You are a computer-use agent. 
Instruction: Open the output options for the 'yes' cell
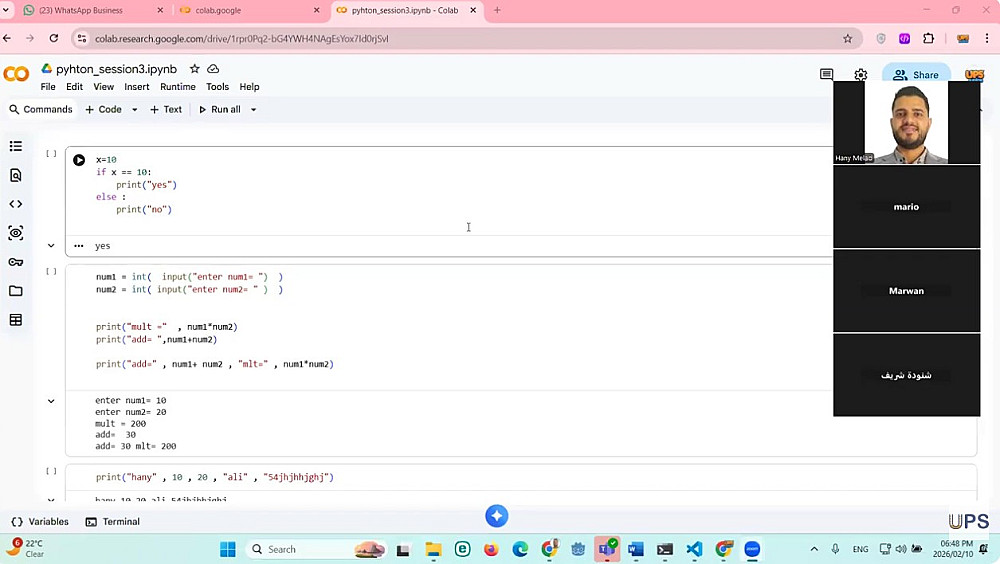78,246
